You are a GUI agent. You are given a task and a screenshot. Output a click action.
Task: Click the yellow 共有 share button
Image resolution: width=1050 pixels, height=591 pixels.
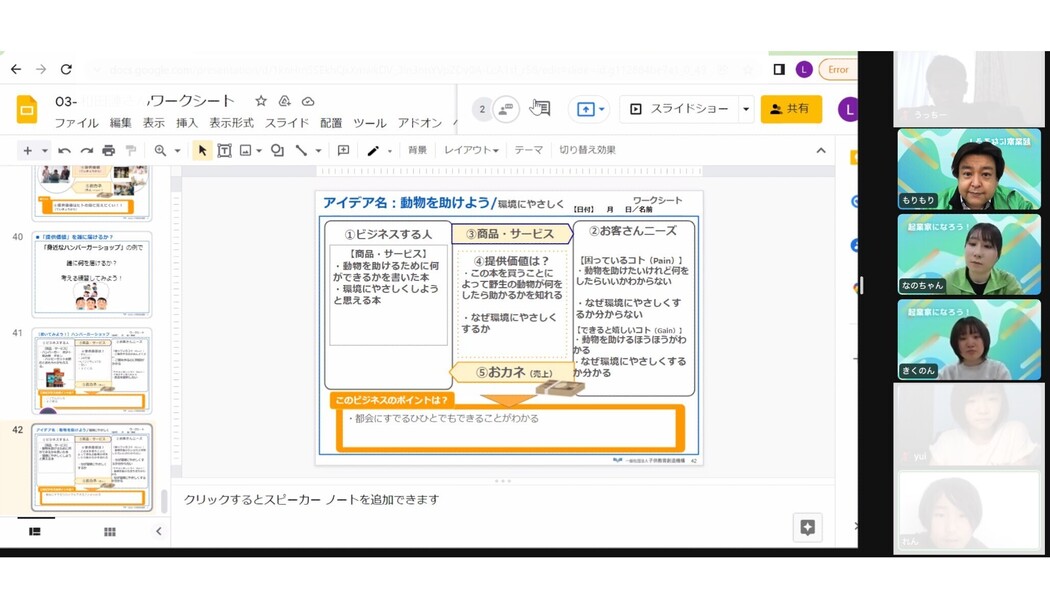click(x=791, y=109)
